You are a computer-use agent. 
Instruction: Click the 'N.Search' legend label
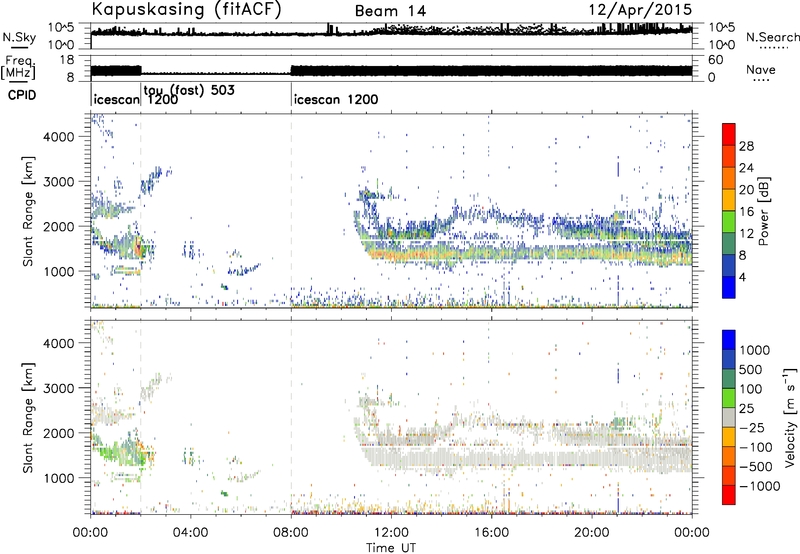pyautogui.click(x=772, y=37)
